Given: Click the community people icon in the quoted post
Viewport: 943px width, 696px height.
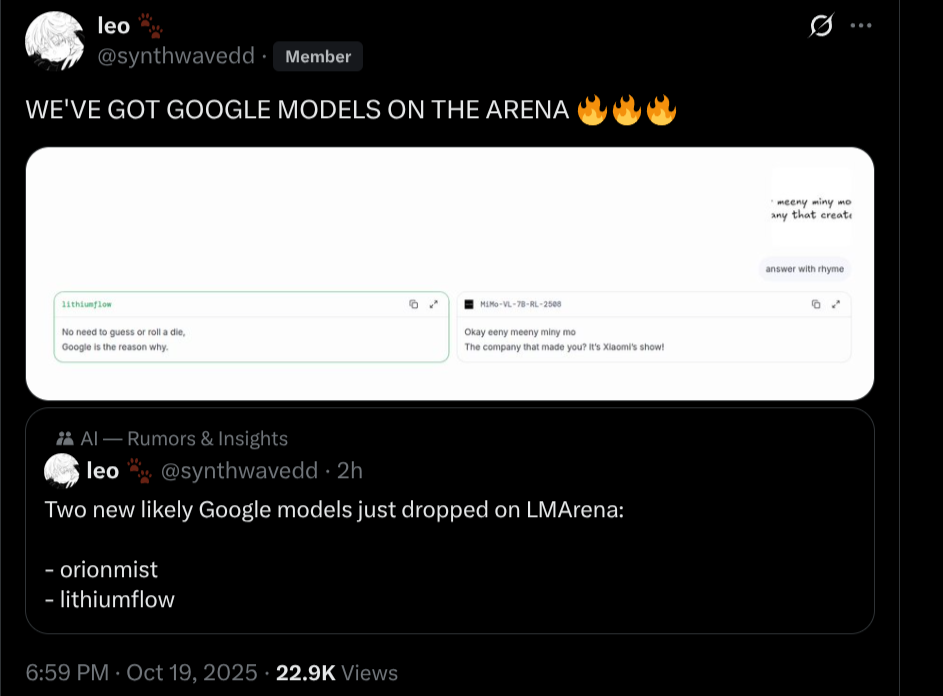Looking at the screenshot, I should (x=65, y=438).
